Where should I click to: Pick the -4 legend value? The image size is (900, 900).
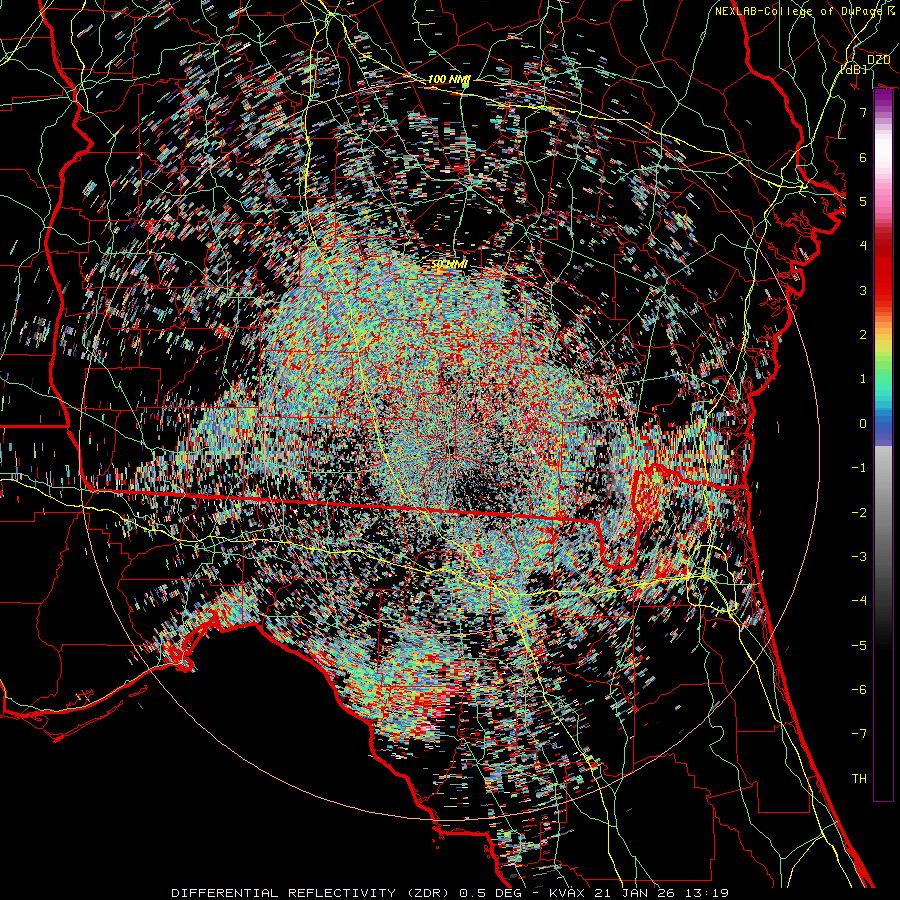859,601
